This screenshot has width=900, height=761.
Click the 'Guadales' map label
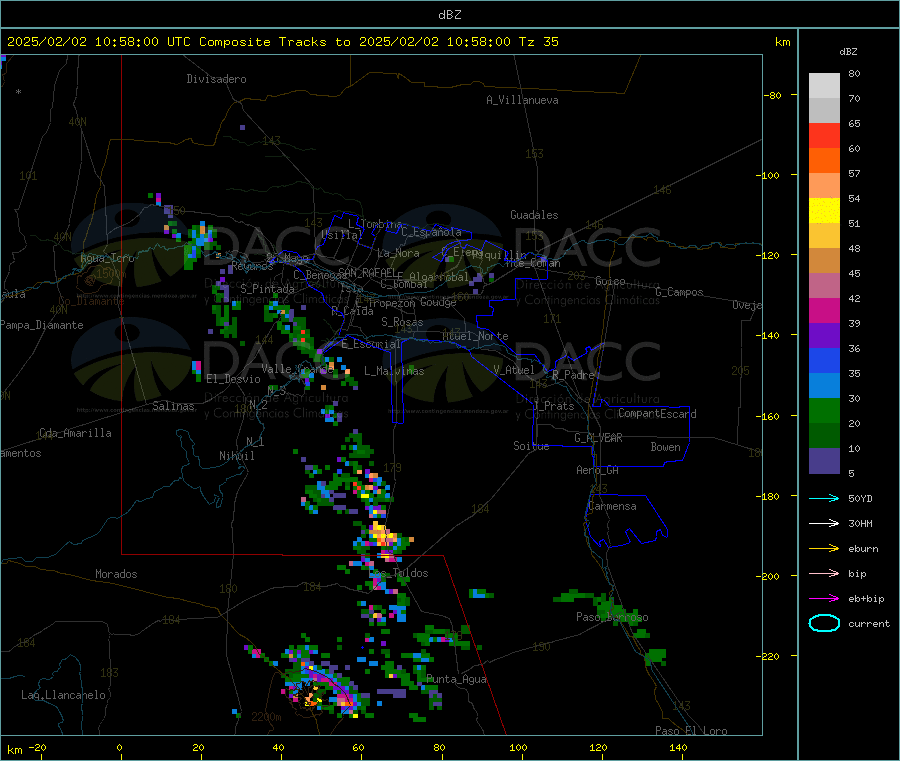pyautogui.click(x=534, y=215)
